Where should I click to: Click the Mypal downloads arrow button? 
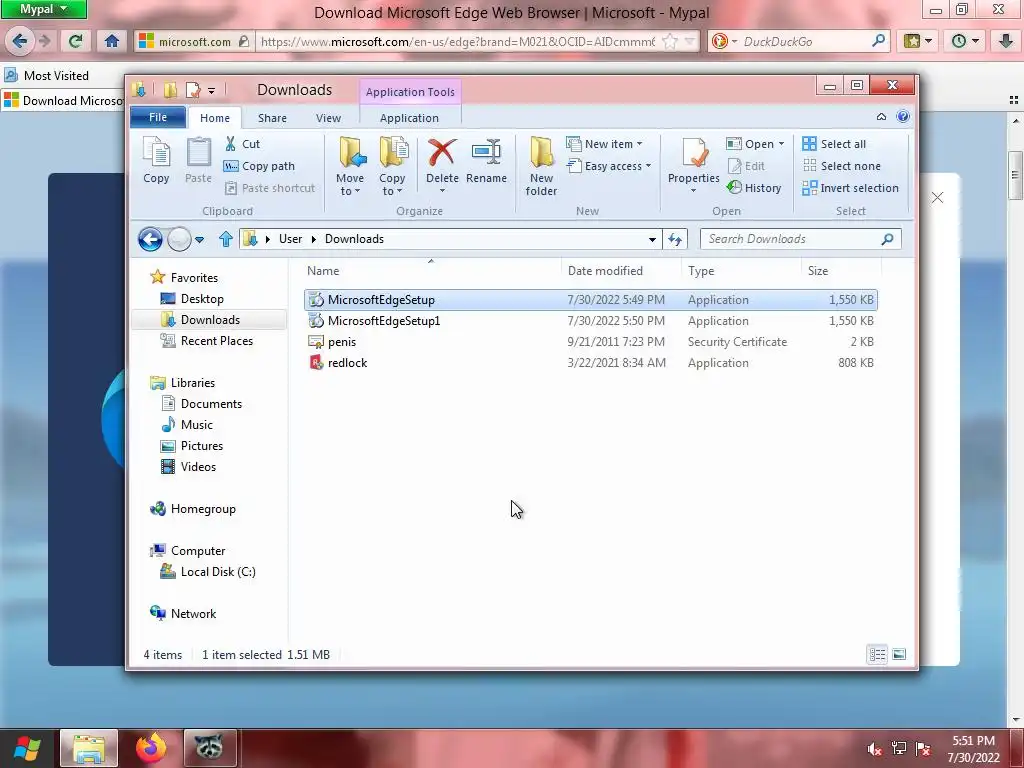[1006, 41]
